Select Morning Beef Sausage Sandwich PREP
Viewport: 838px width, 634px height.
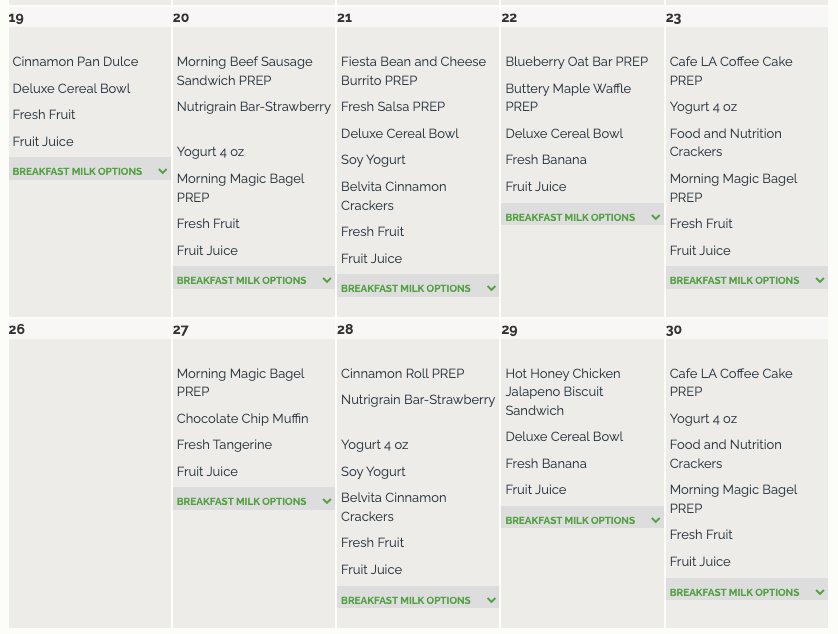pyautogui.click(x=244, y=71)
